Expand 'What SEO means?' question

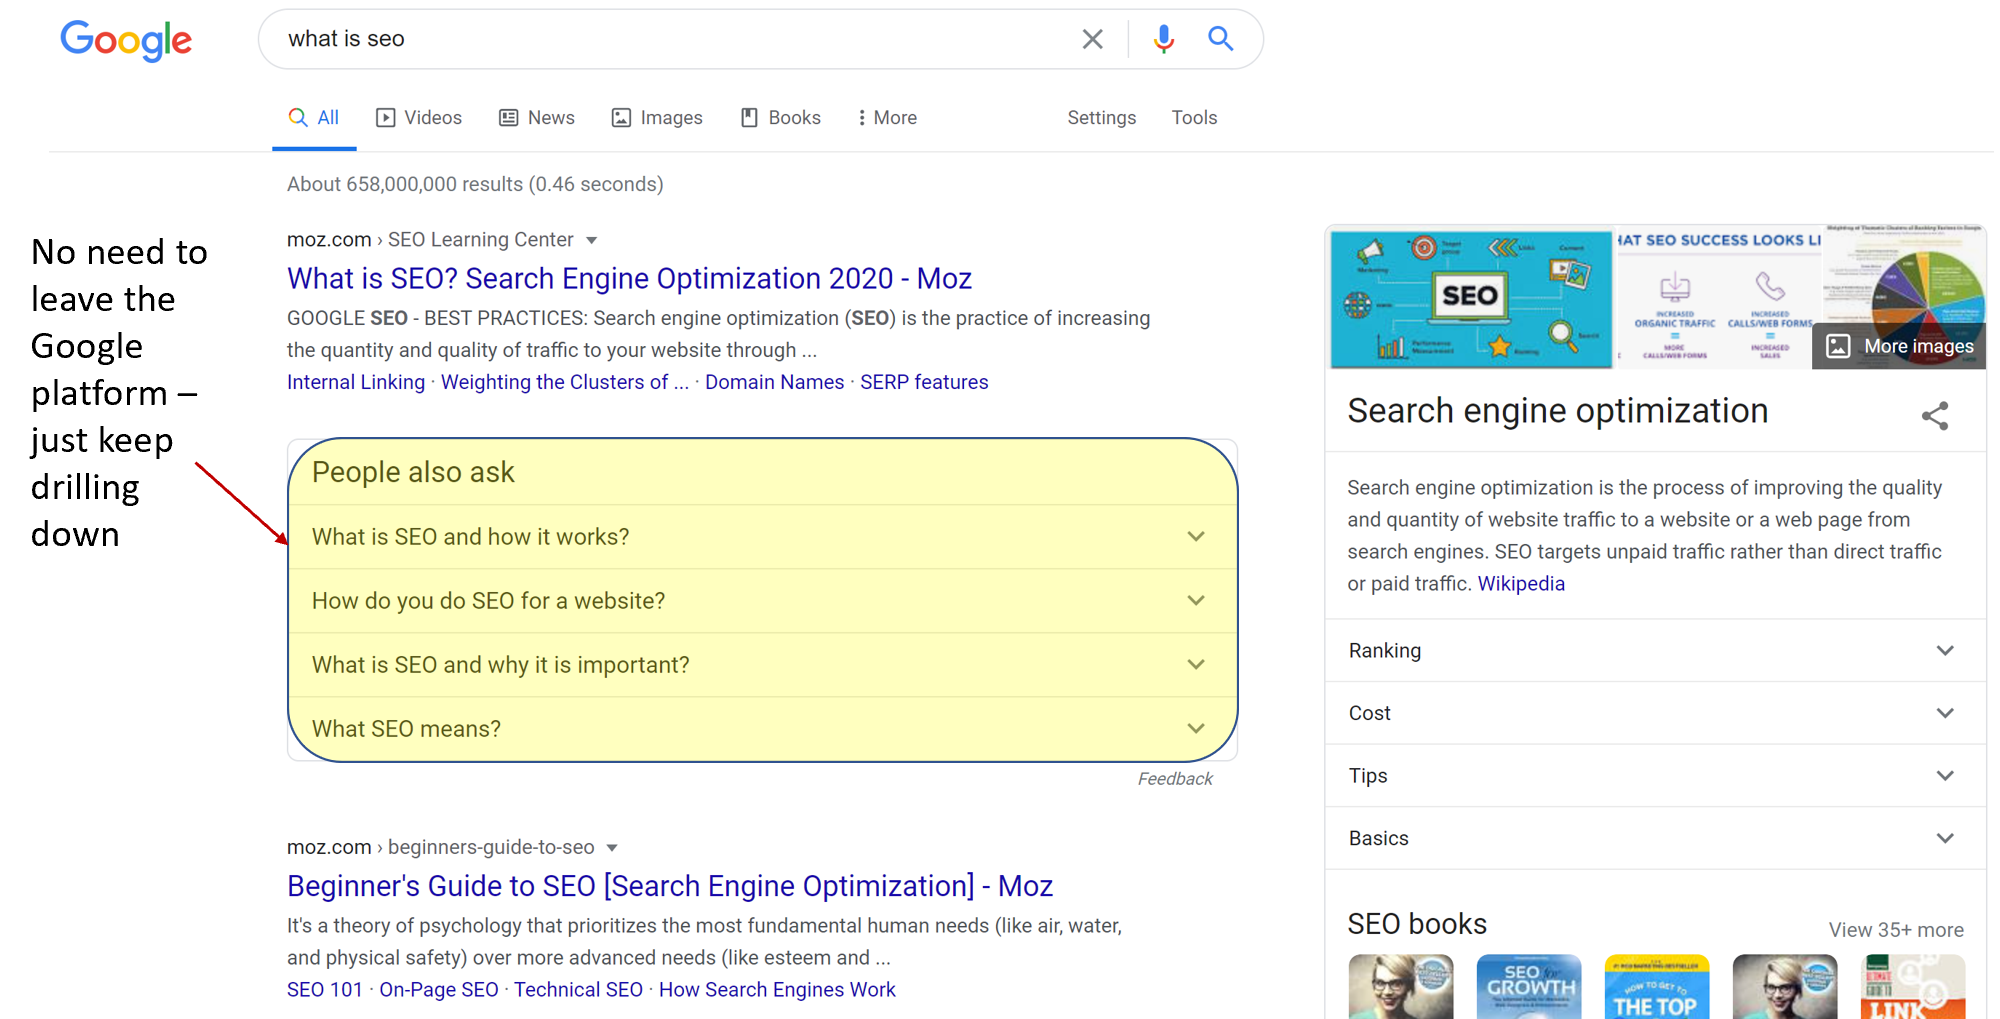(762, 729)
